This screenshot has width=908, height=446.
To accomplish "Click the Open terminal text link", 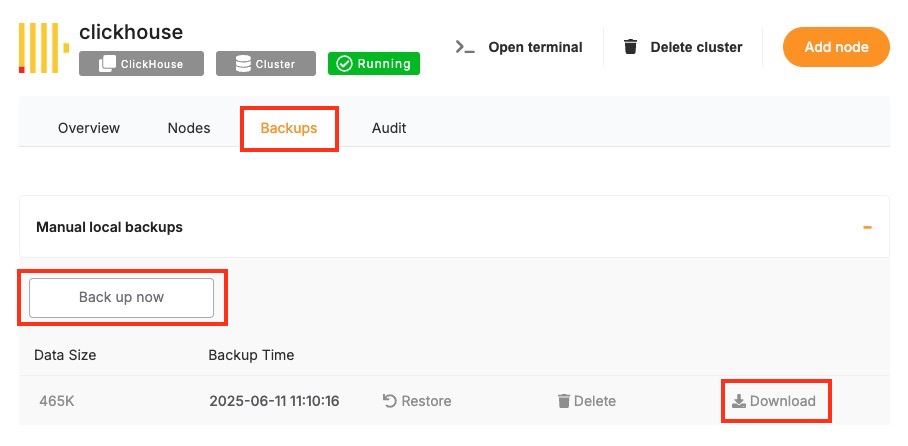I will 535,47.
